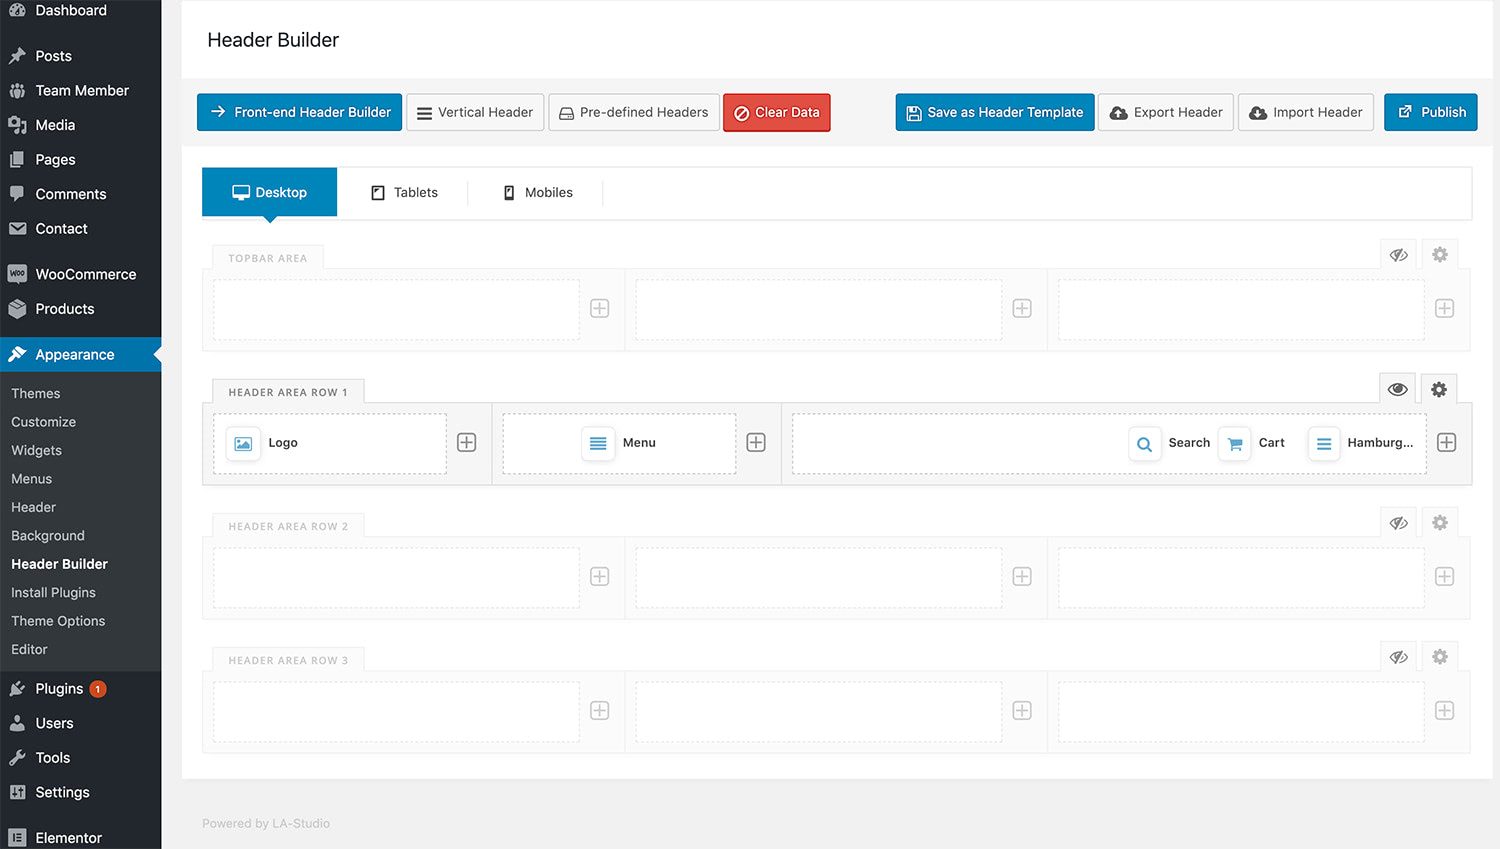The width and height of the screenshot is (1500, 849).
Task: Switch to the Tablets tab
Action: pyautogui.click(x=404, y=192)
